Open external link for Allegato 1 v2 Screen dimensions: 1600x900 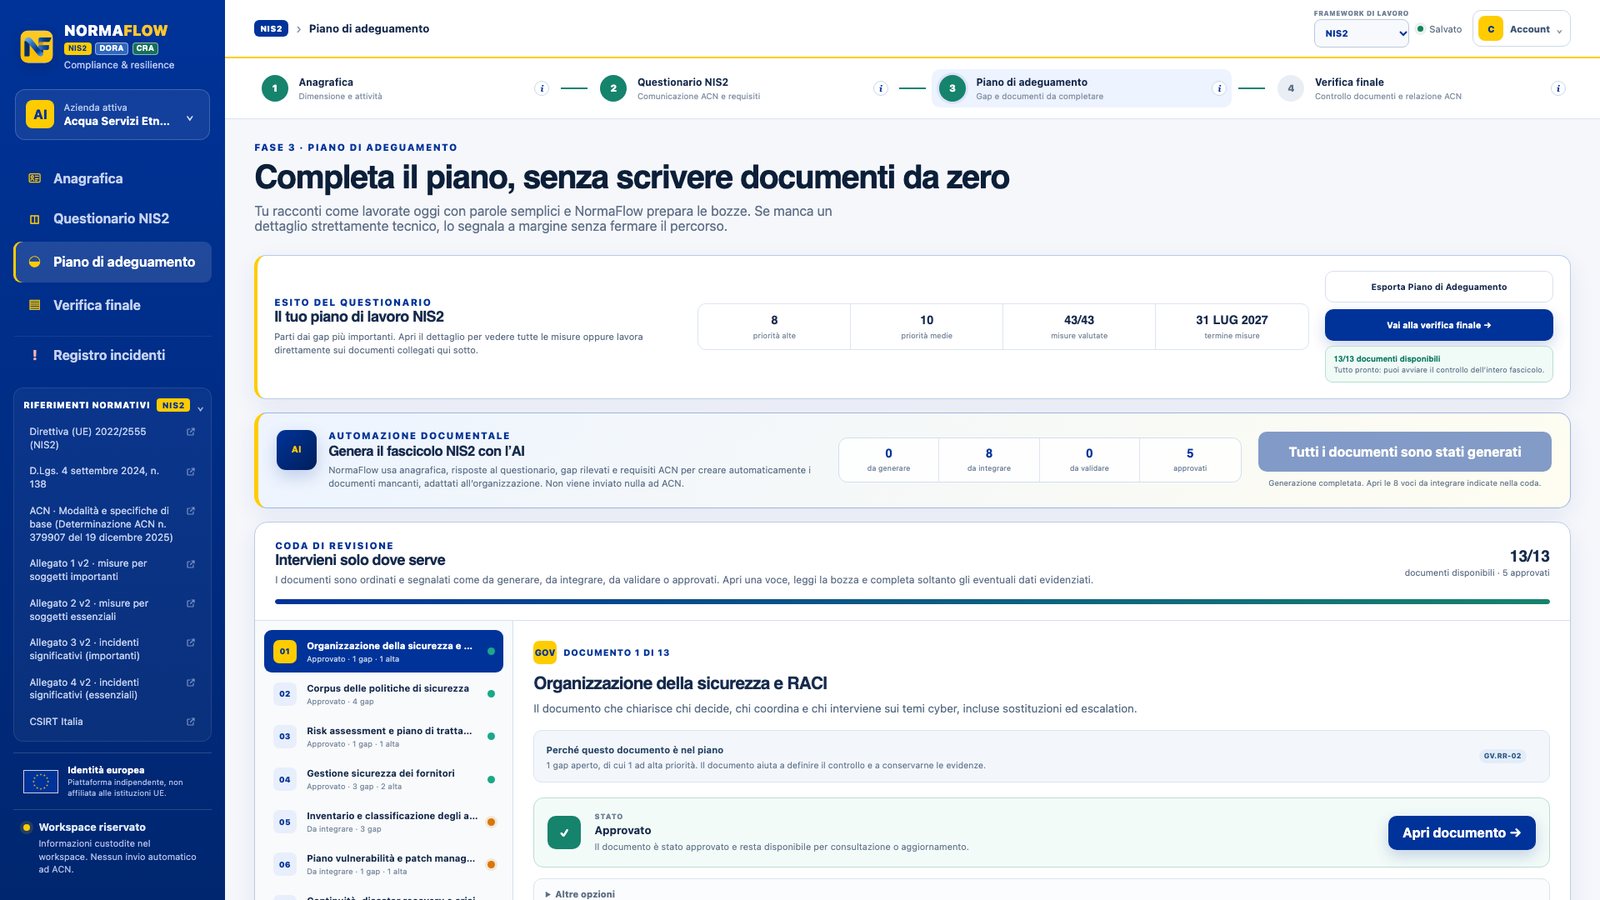point(191,564)
